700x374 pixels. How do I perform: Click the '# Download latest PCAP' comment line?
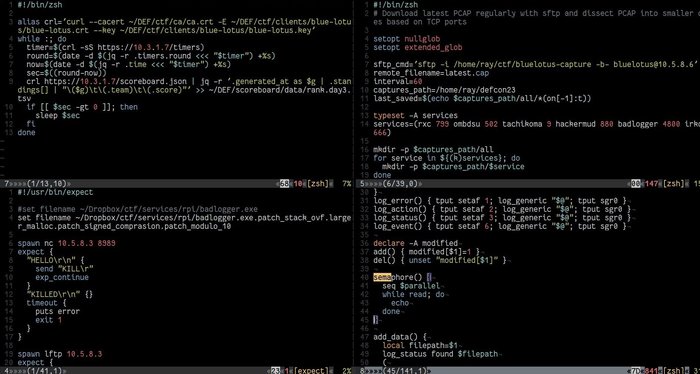537,17
